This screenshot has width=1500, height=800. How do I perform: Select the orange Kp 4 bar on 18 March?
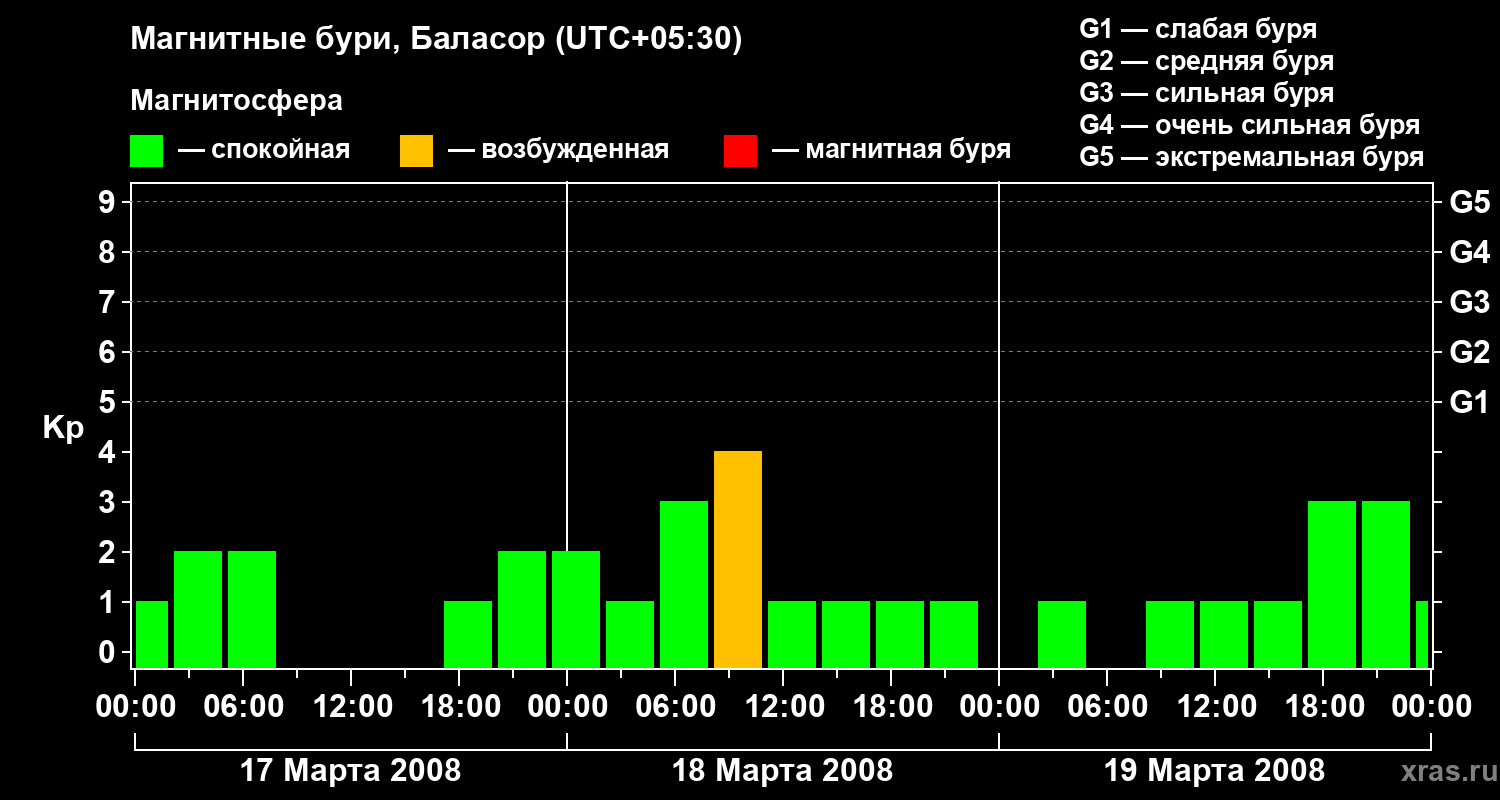[x=738, y=560]
